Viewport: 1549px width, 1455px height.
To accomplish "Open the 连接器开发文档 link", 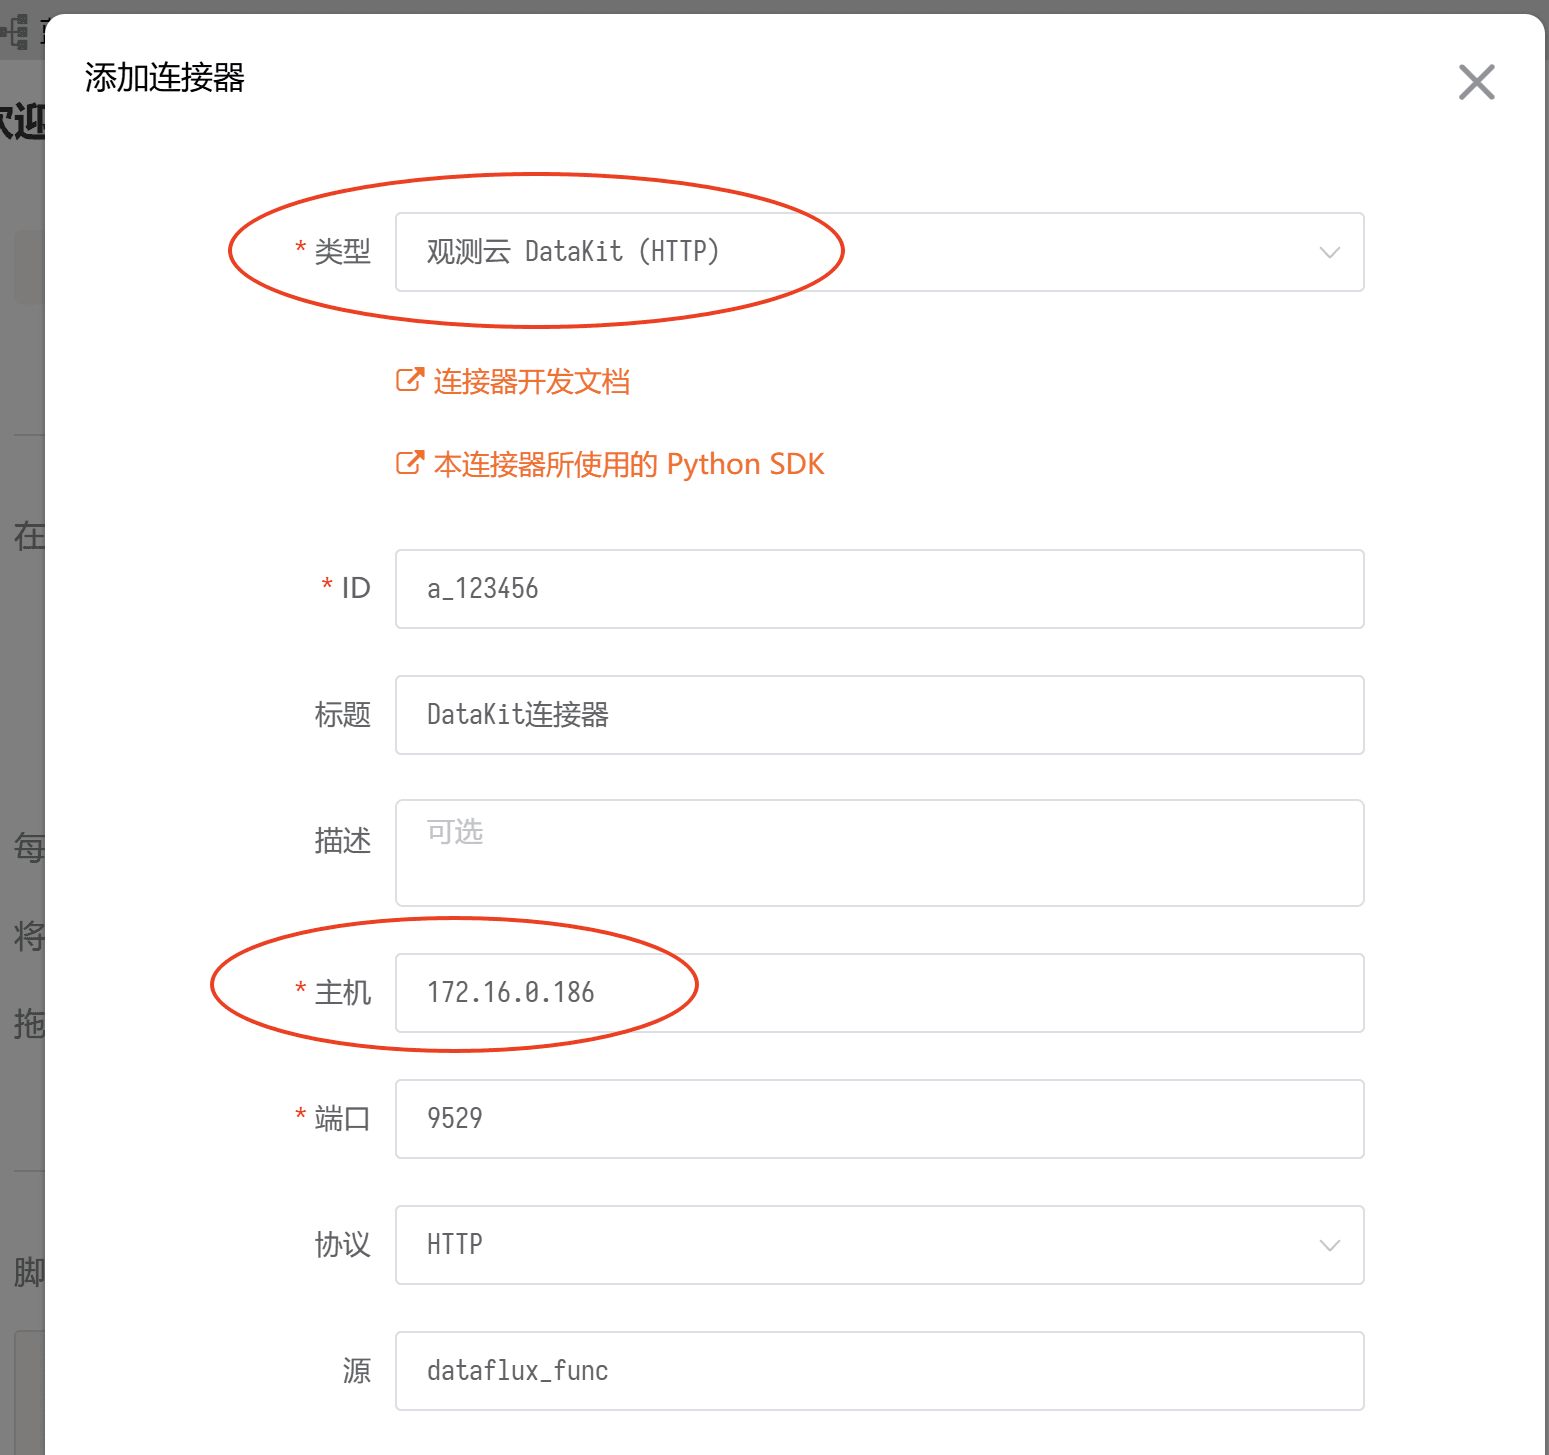I will tap(531, 381).
